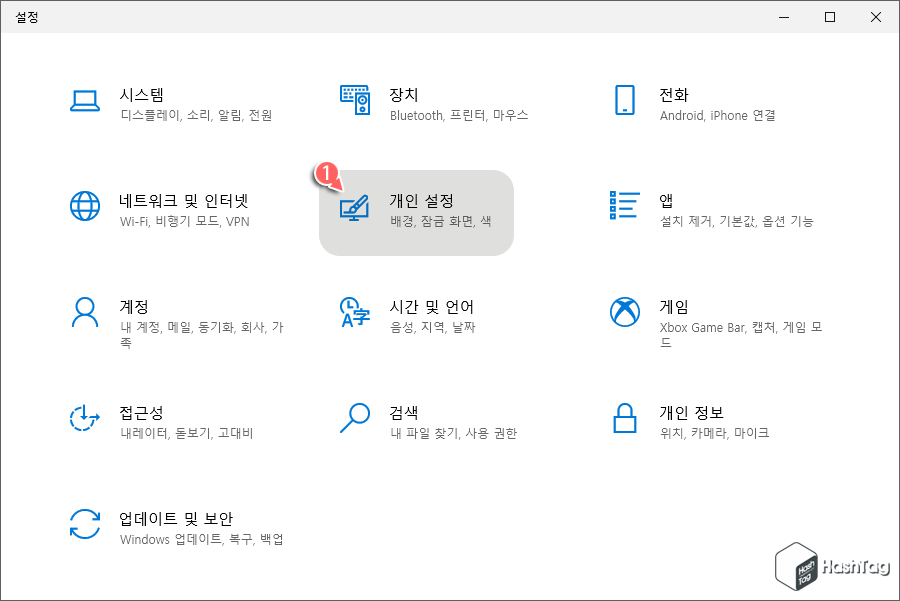Open the 검색 settings tile
This screenshot has height=601, width=900.
click(x=420, y=425)
